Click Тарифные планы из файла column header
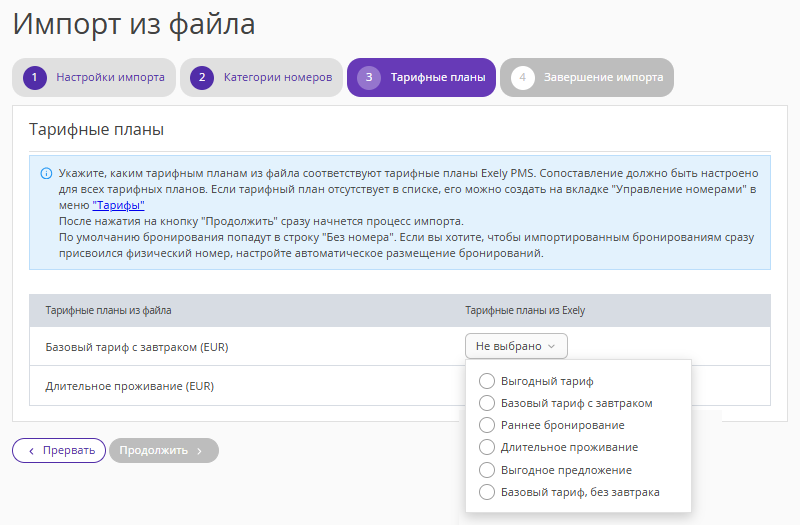This screenshot has width=800, height=525. (108, 310)
